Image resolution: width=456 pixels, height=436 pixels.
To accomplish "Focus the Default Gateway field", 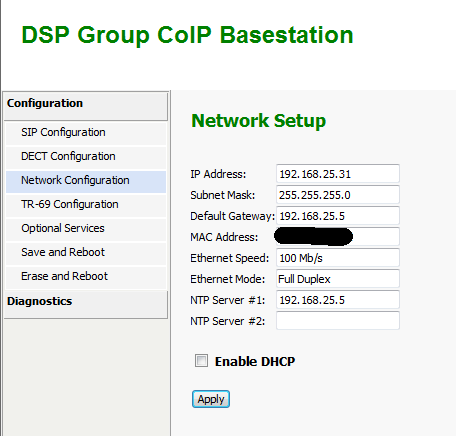I will click(x=338, y=216).
